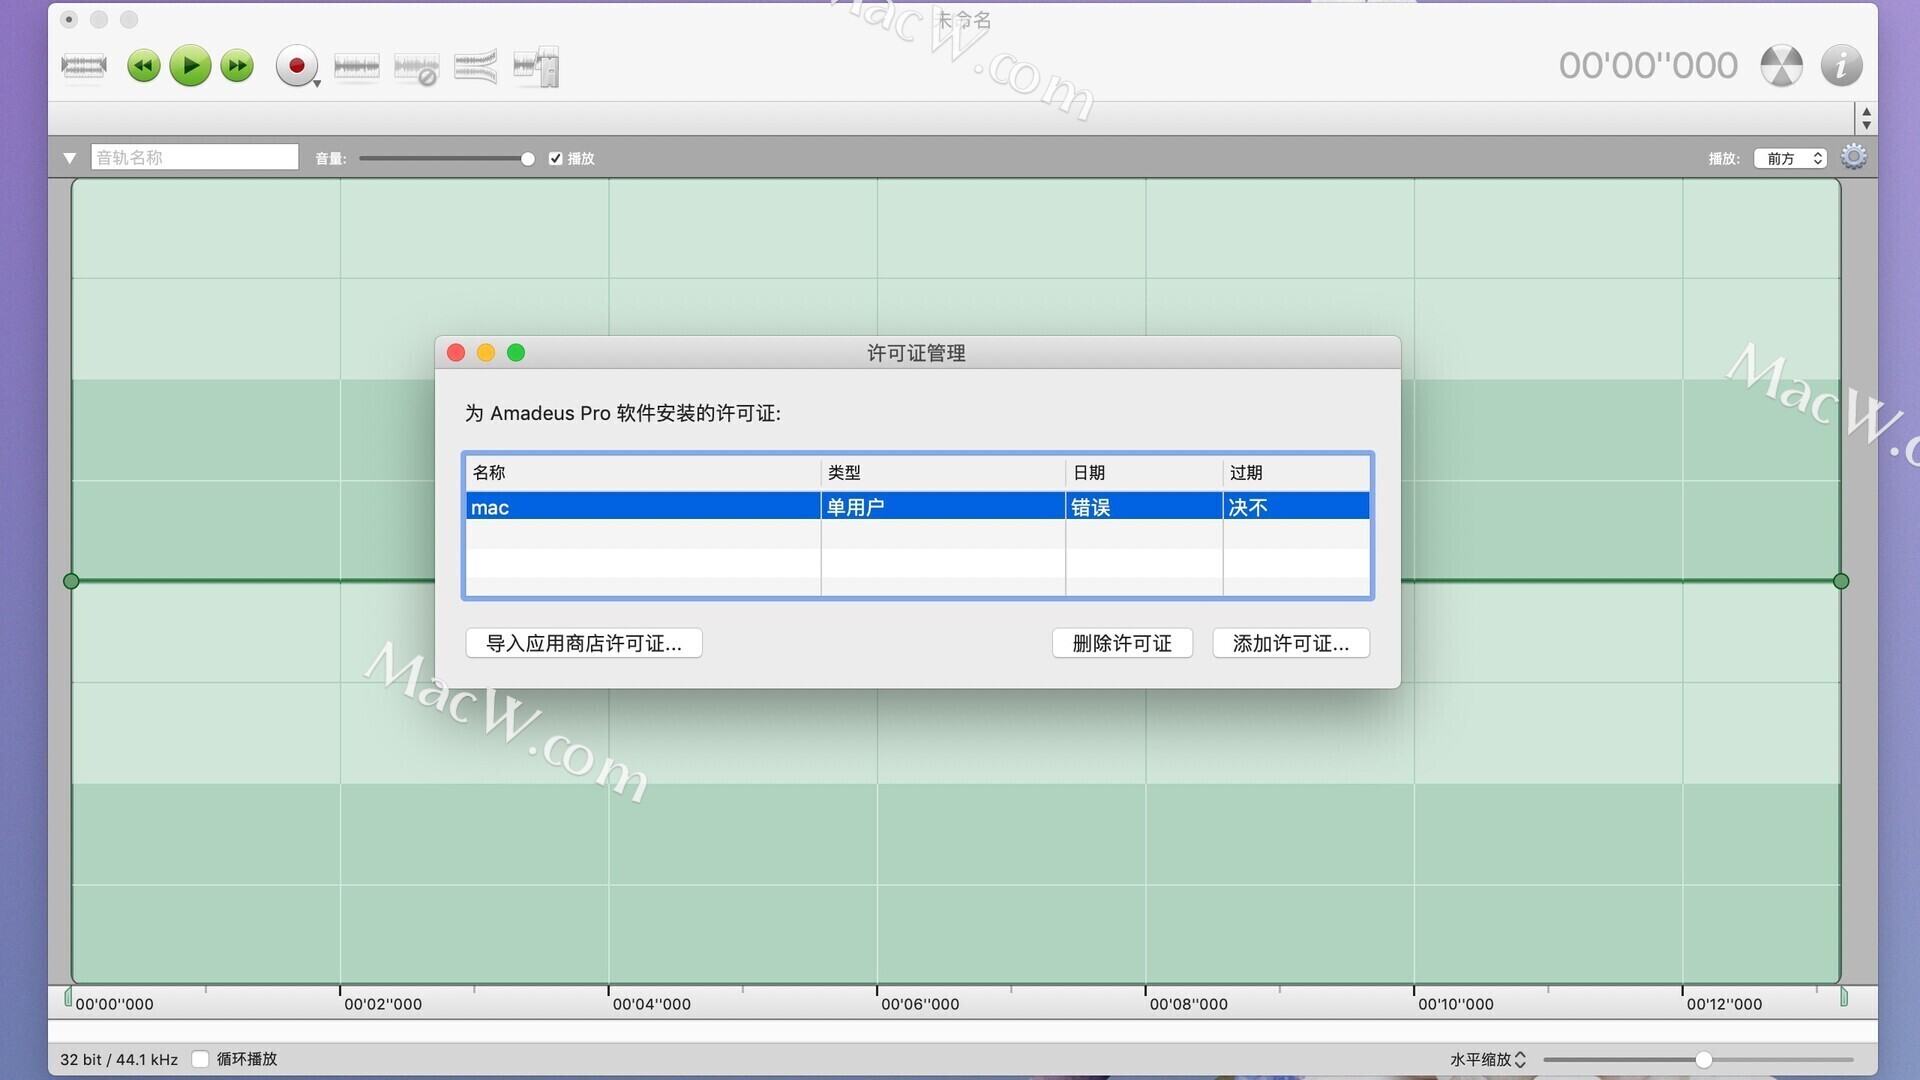Click the end selection marker on ruler
Viewport: 1920px width, 1080px height.
coord(1844,997)
